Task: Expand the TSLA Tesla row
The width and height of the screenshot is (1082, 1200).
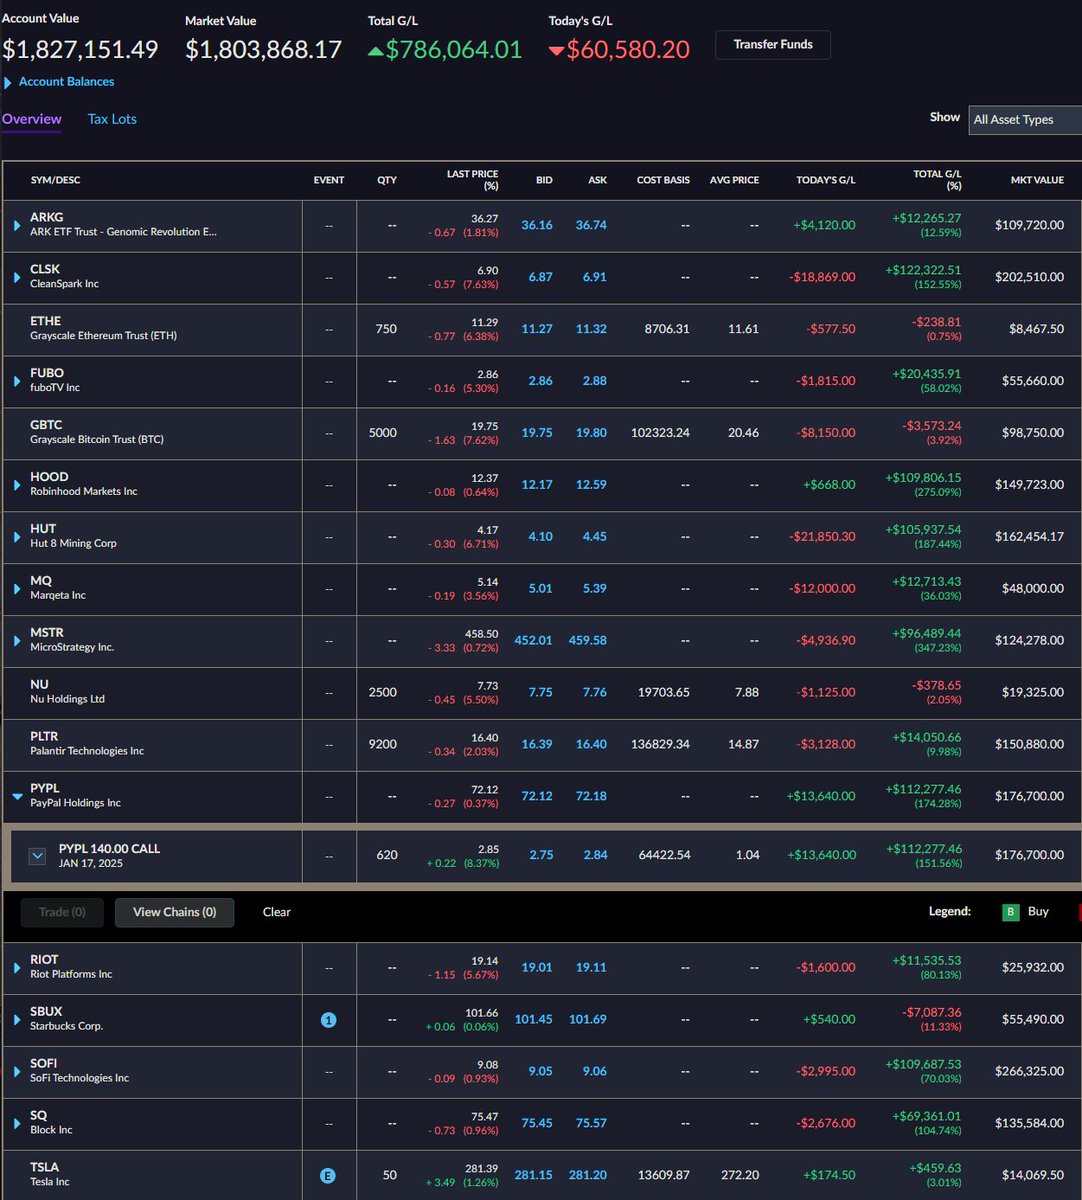Action: point(16,1175)
